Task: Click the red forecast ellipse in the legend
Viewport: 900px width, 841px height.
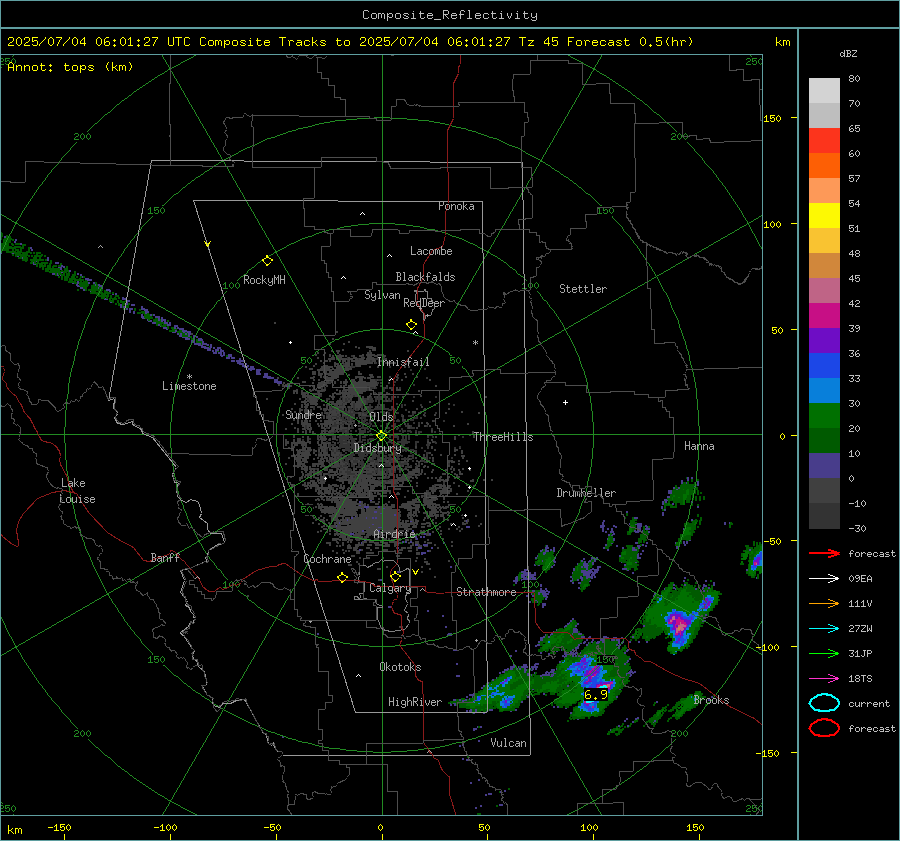Action: (824, 728)
